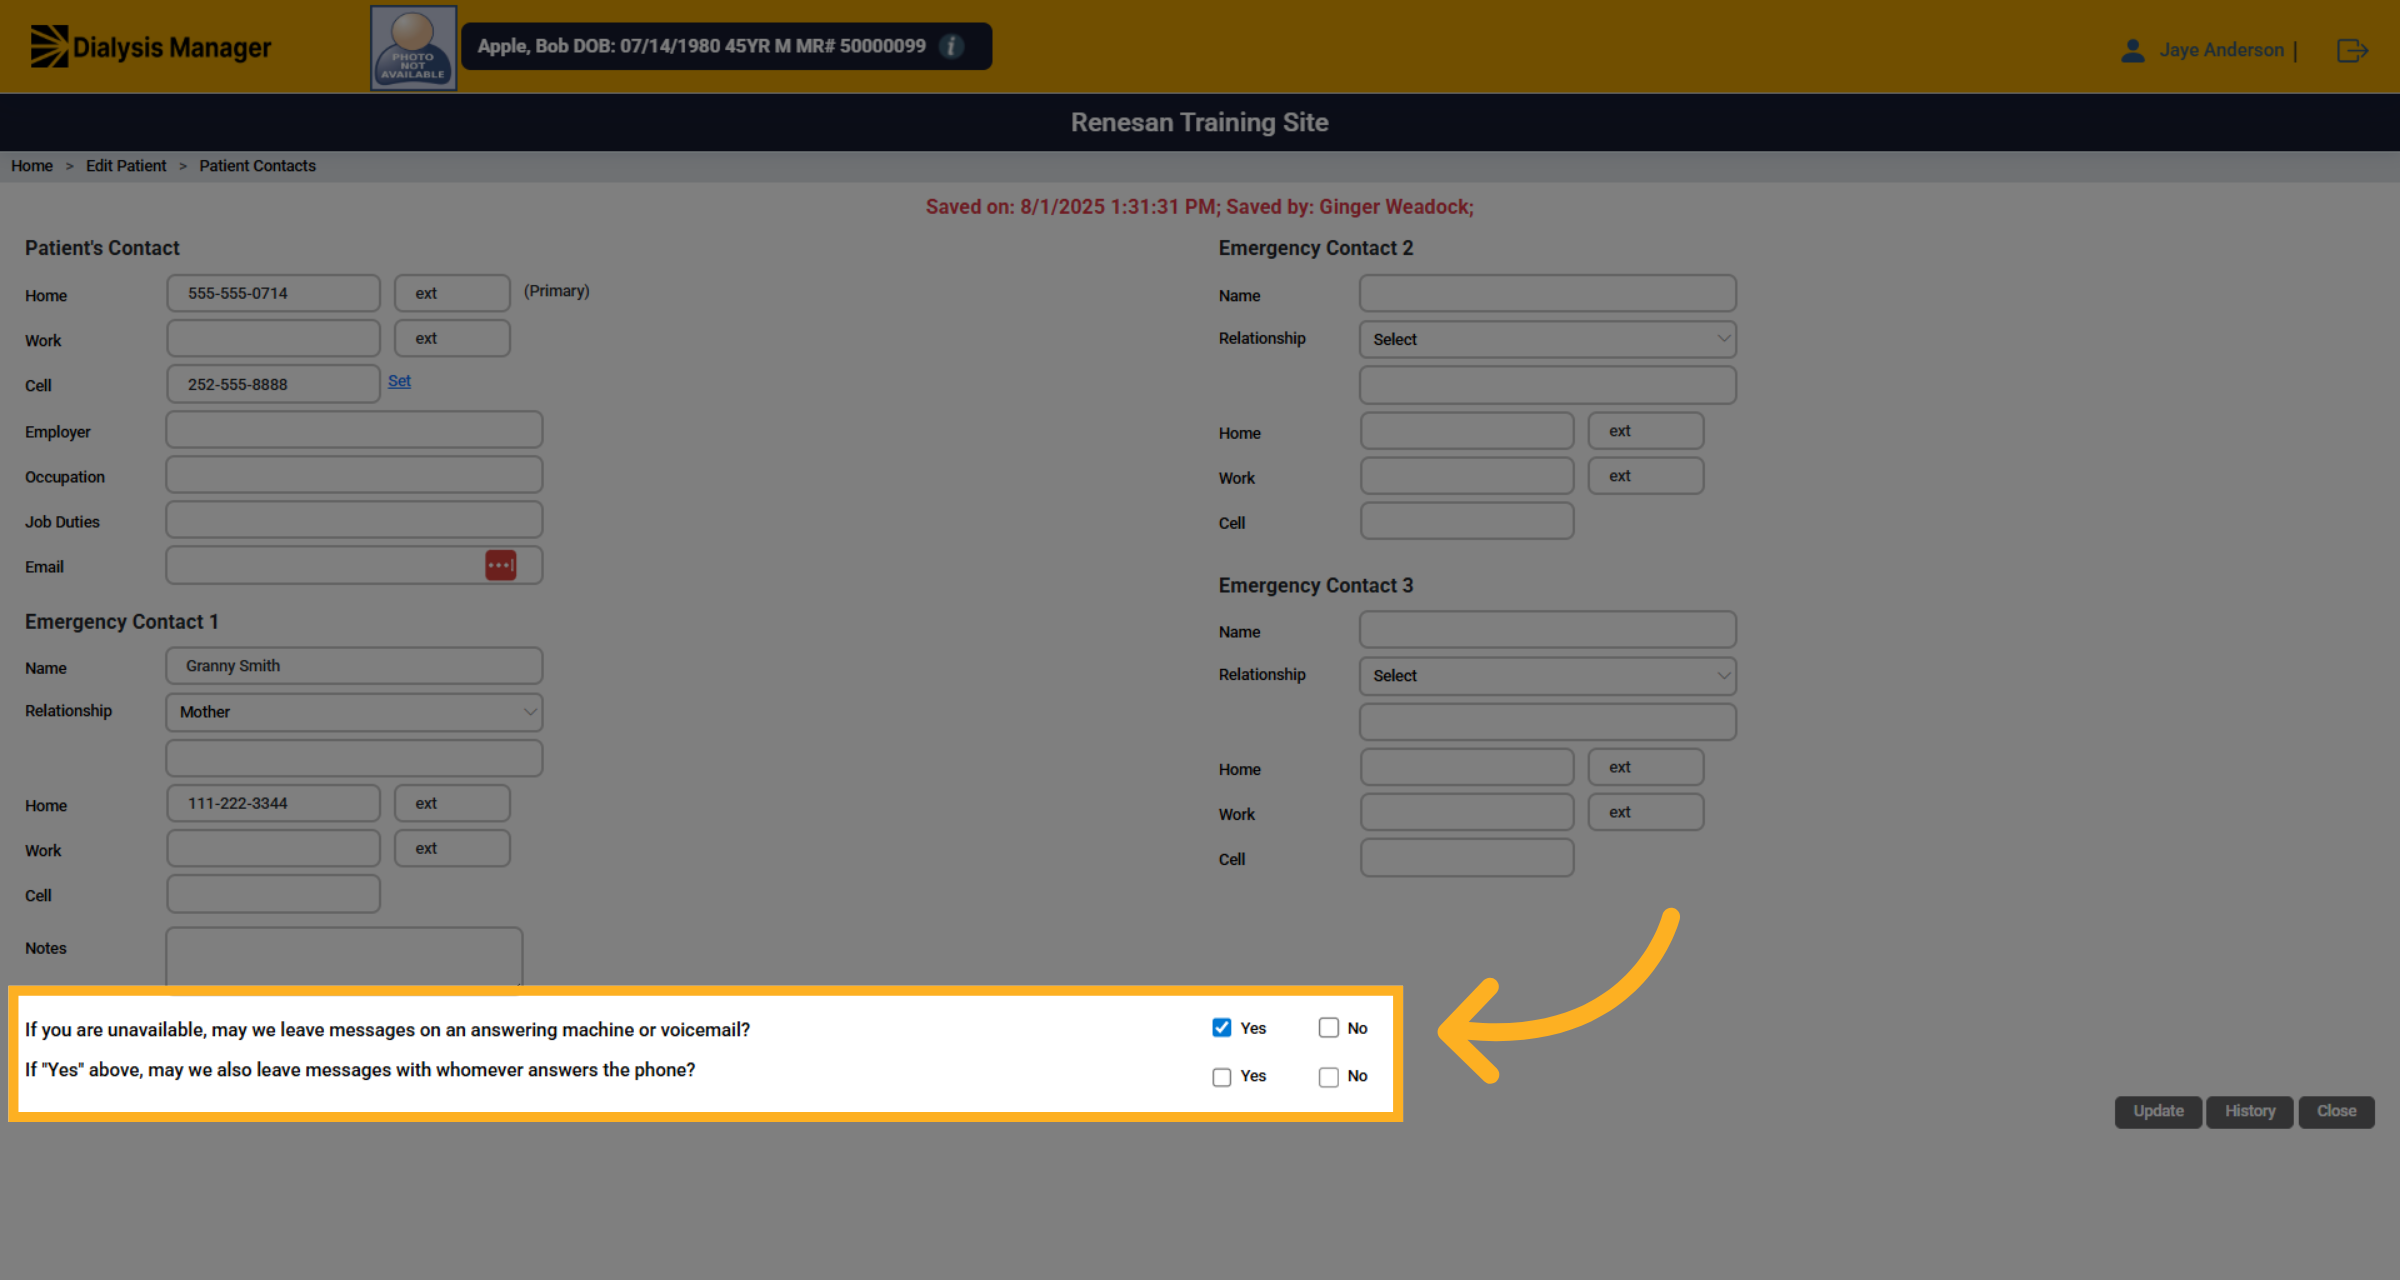Open the History button
Viewport: 2400px width, 1280px height.
(2250, 1111)
